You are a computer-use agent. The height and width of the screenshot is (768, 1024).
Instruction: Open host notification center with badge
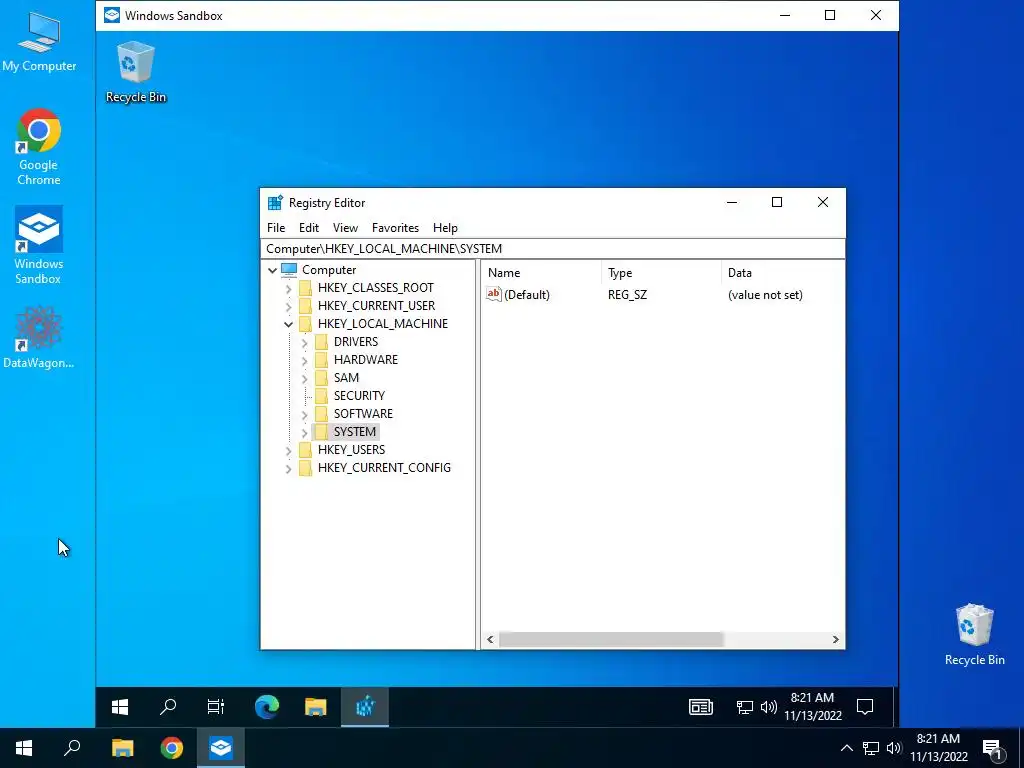click(x=992, y=749)
